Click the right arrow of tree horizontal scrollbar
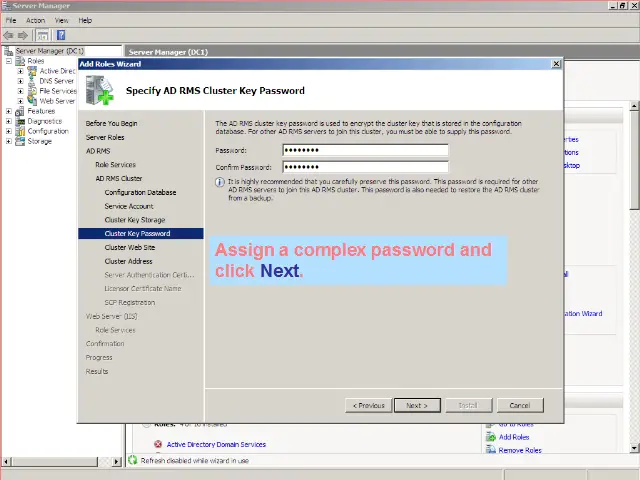Viewport: 640px width, 480px height. click(x=116, y=461)
